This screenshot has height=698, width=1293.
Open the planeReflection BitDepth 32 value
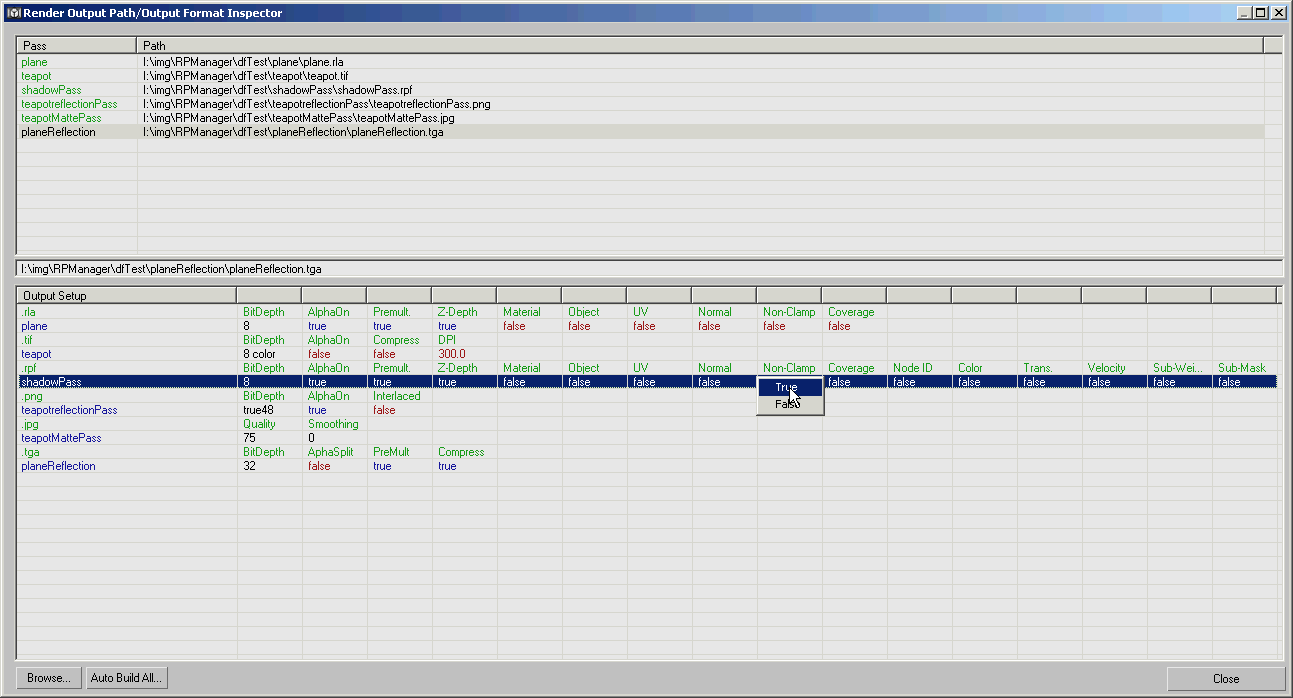pos(249,466)
